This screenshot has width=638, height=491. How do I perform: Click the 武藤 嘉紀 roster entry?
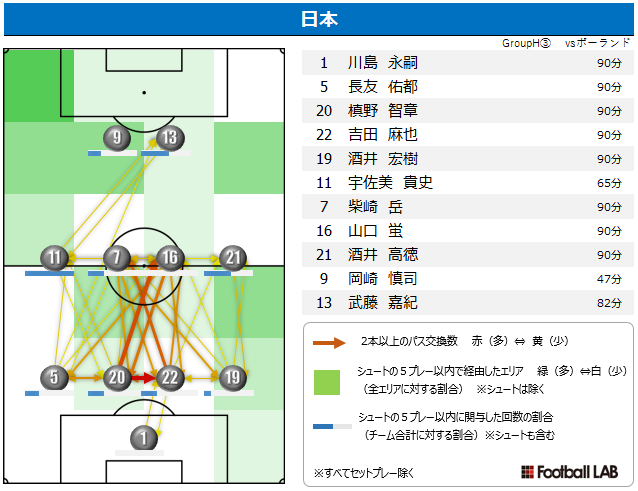click(468, 303)
